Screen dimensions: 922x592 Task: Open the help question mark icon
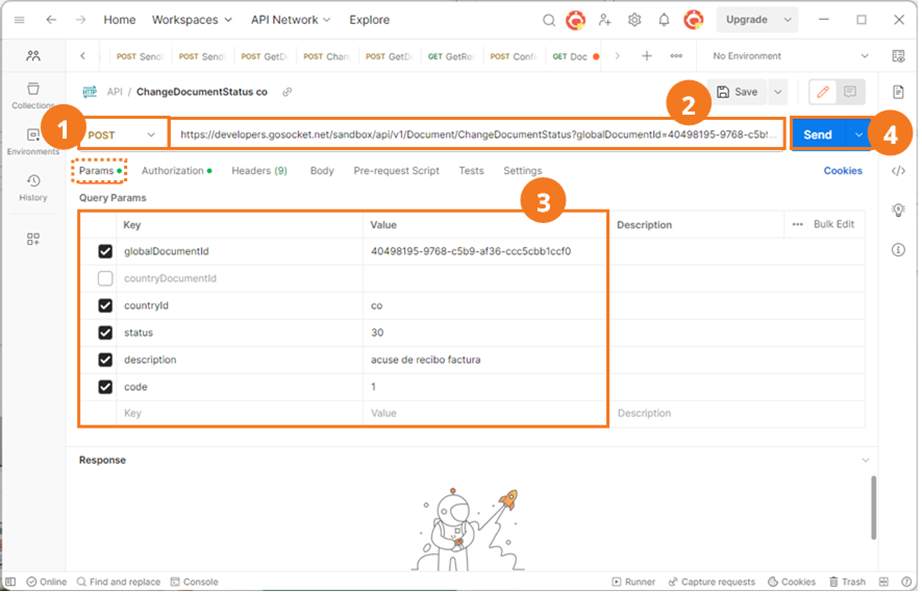pyautogui.click(x=907, y=582)
